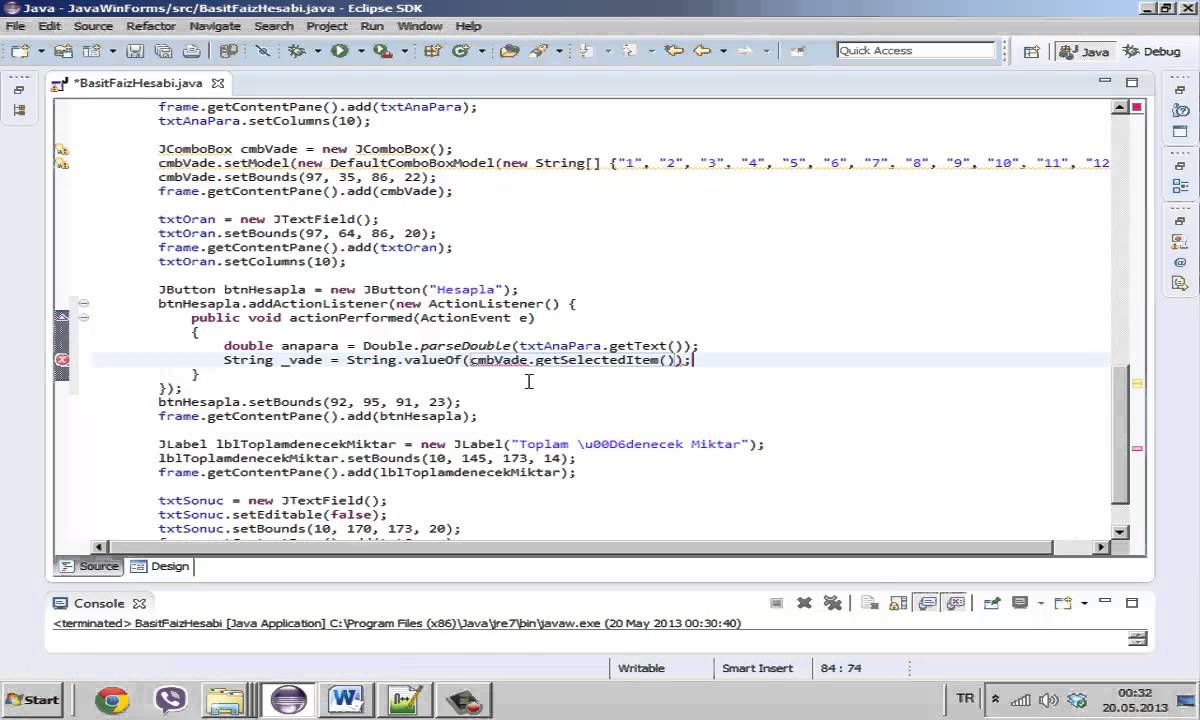1200x720 pixels.
Task: Click the Terminate button in Console toolbar
Action: click(x=776, y=603)
